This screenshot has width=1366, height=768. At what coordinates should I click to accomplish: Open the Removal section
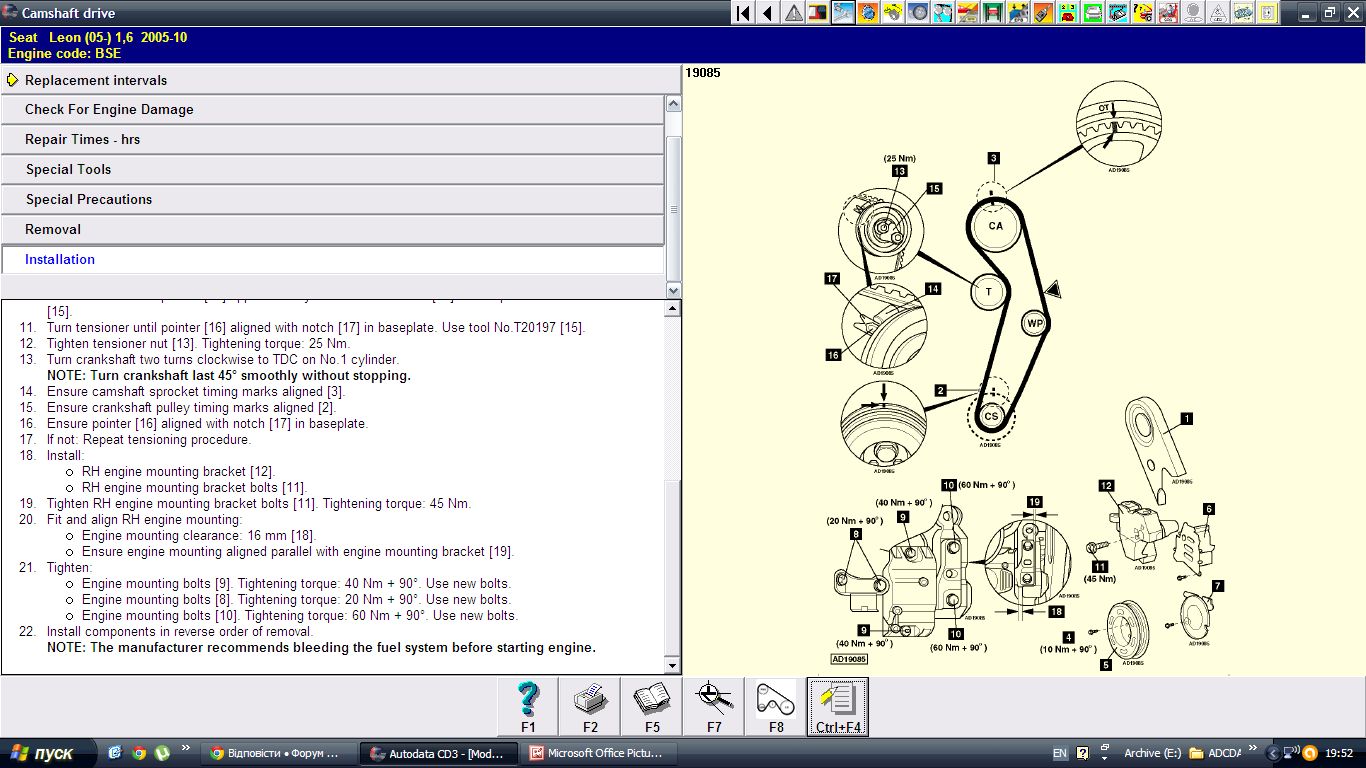(332, 230)
